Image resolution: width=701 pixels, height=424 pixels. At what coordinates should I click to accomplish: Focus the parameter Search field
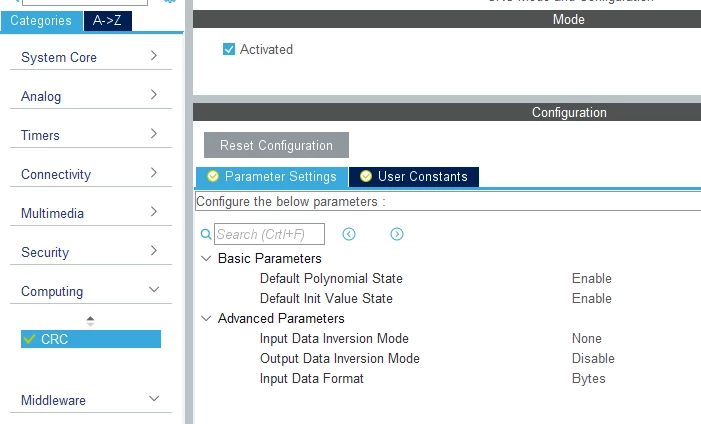click(269, 234)
